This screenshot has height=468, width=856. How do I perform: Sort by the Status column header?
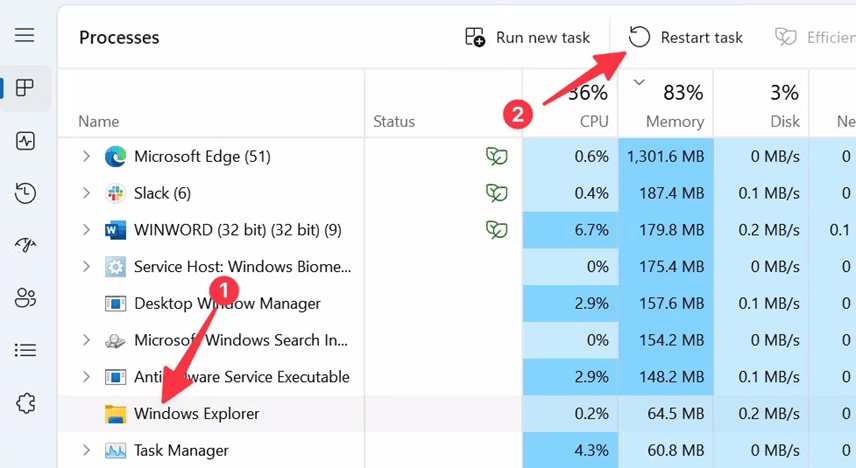tap(394, 121)
